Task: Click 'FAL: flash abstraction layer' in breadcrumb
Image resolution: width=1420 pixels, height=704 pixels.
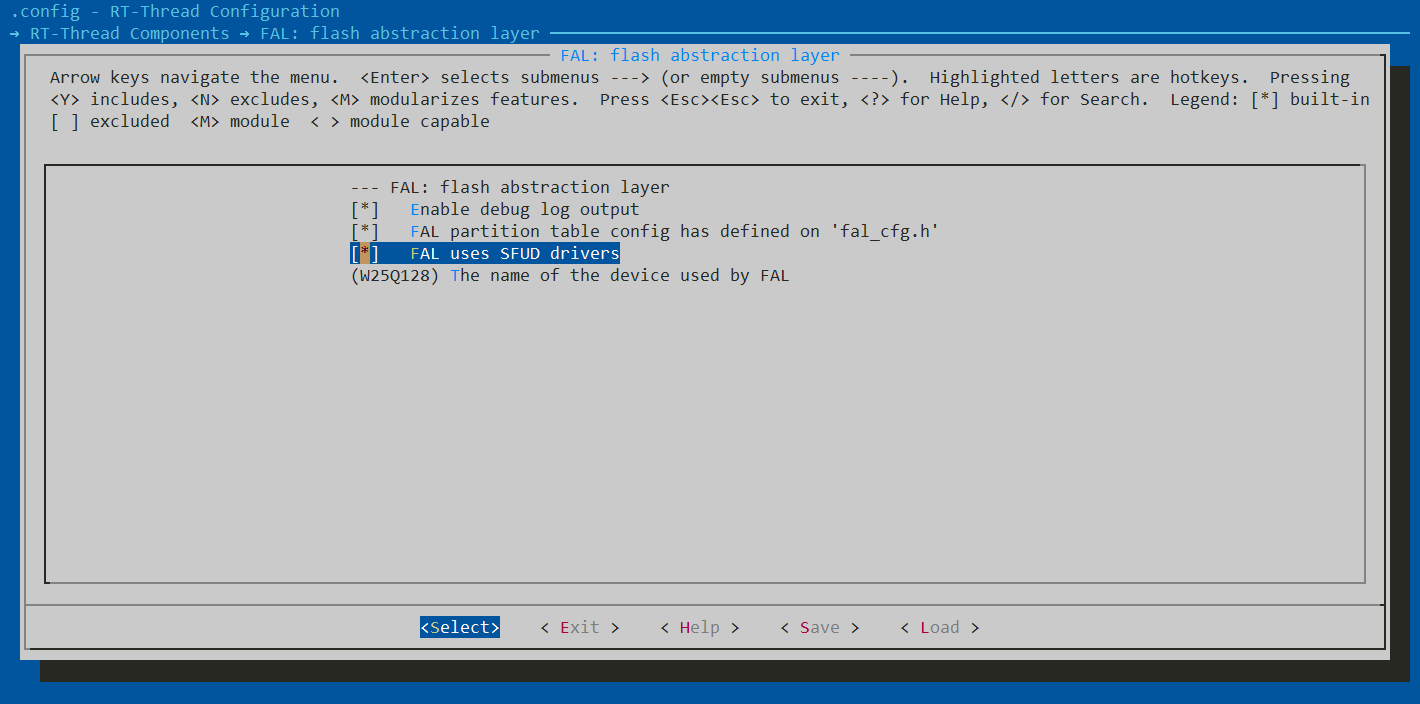Action: (x=400, y=33)
